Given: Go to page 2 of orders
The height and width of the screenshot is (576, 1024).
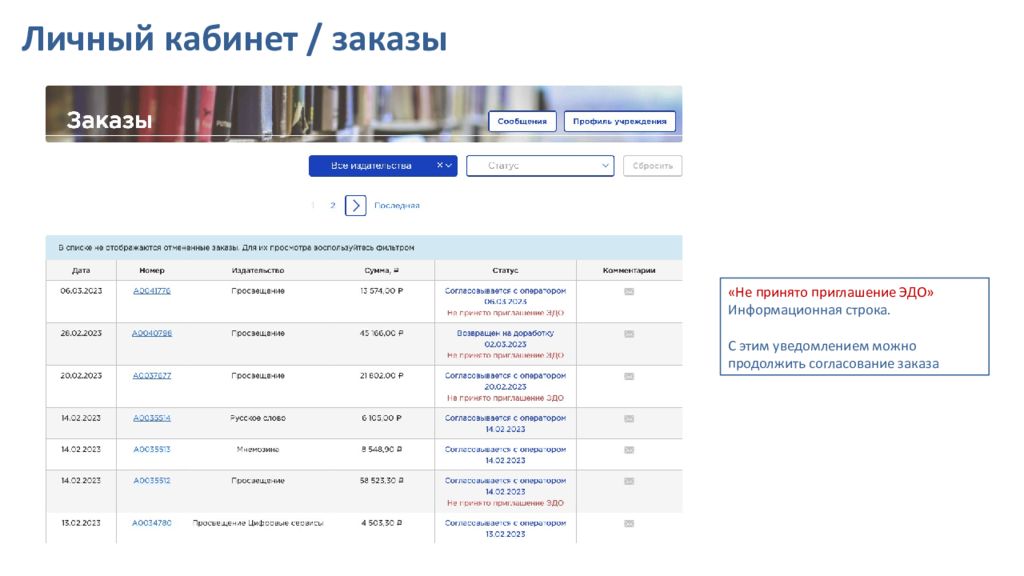Looking at the screenshot, I should tap(332, 206).
